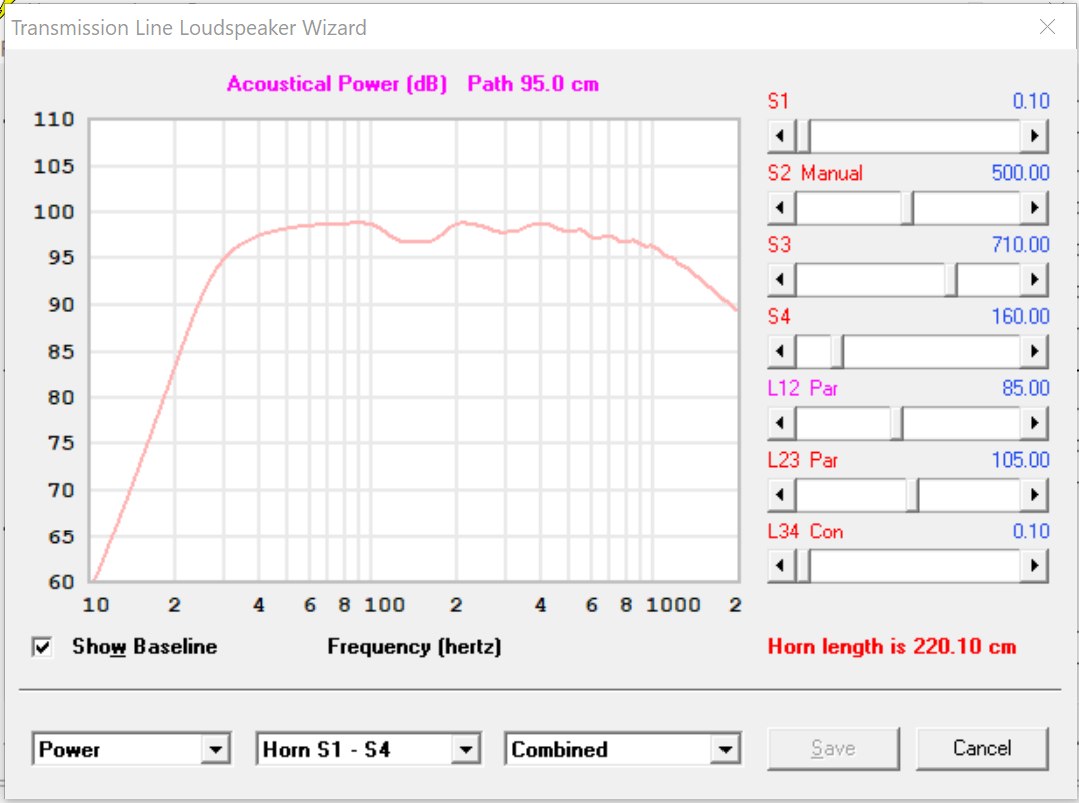Click the S4 slider thumb
This screenshot has height=803, width=1079.
click(837, 352)
